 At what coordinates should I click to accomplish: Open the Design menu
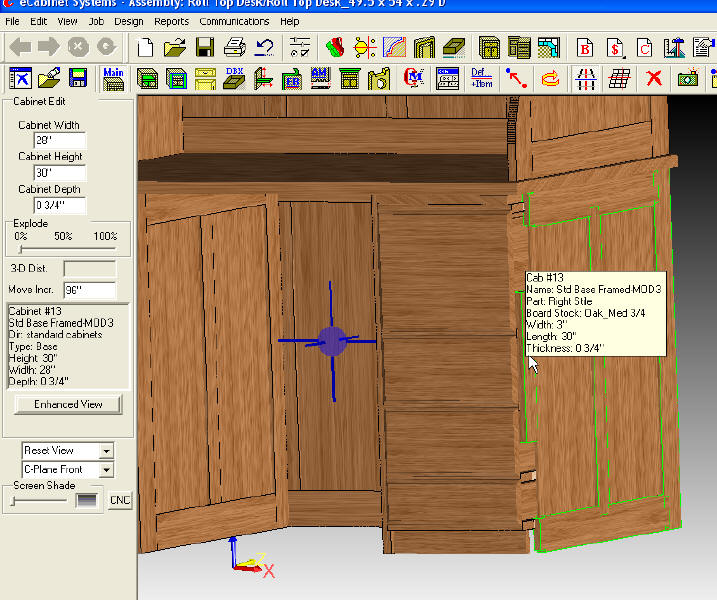point(128,21)
